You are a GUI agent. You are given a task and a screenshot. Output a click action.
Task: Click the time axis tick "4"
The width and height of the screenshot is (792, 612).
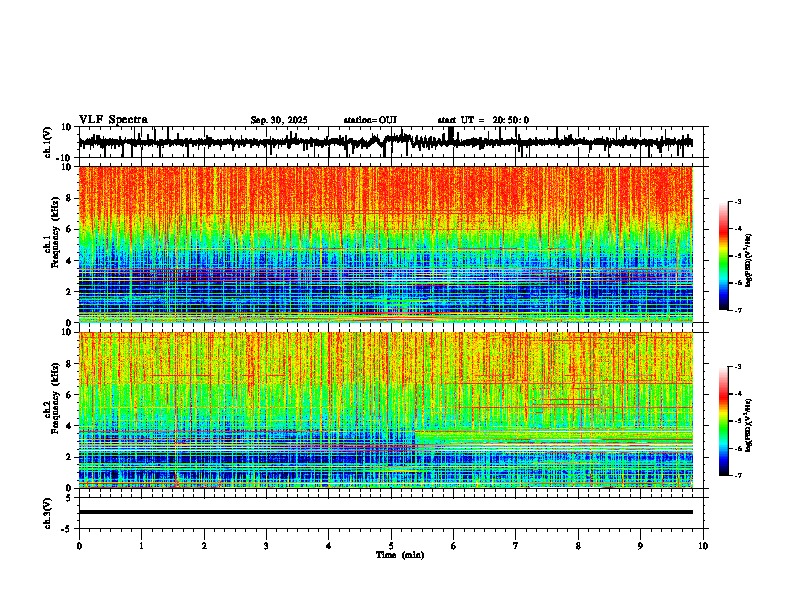(329, 546)
